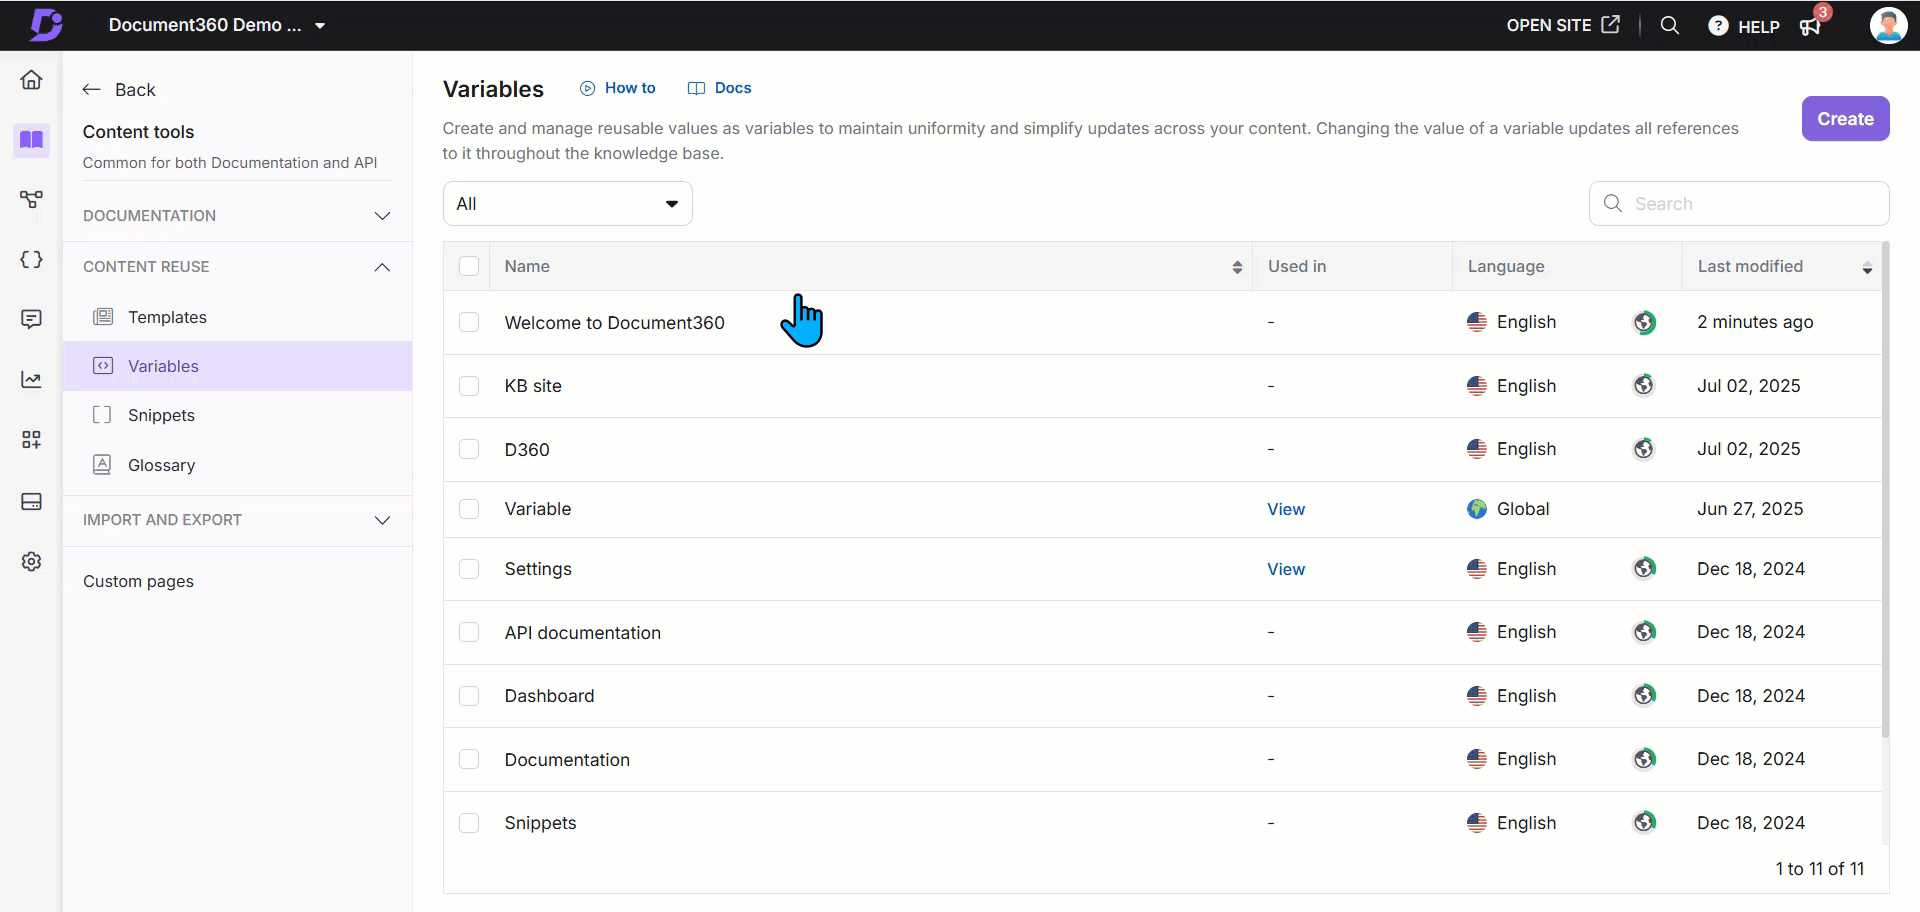Toggle the select-all checkbox in table header
The height and width of the screenshot is (912, 1920).
click(x=469, y=266)
